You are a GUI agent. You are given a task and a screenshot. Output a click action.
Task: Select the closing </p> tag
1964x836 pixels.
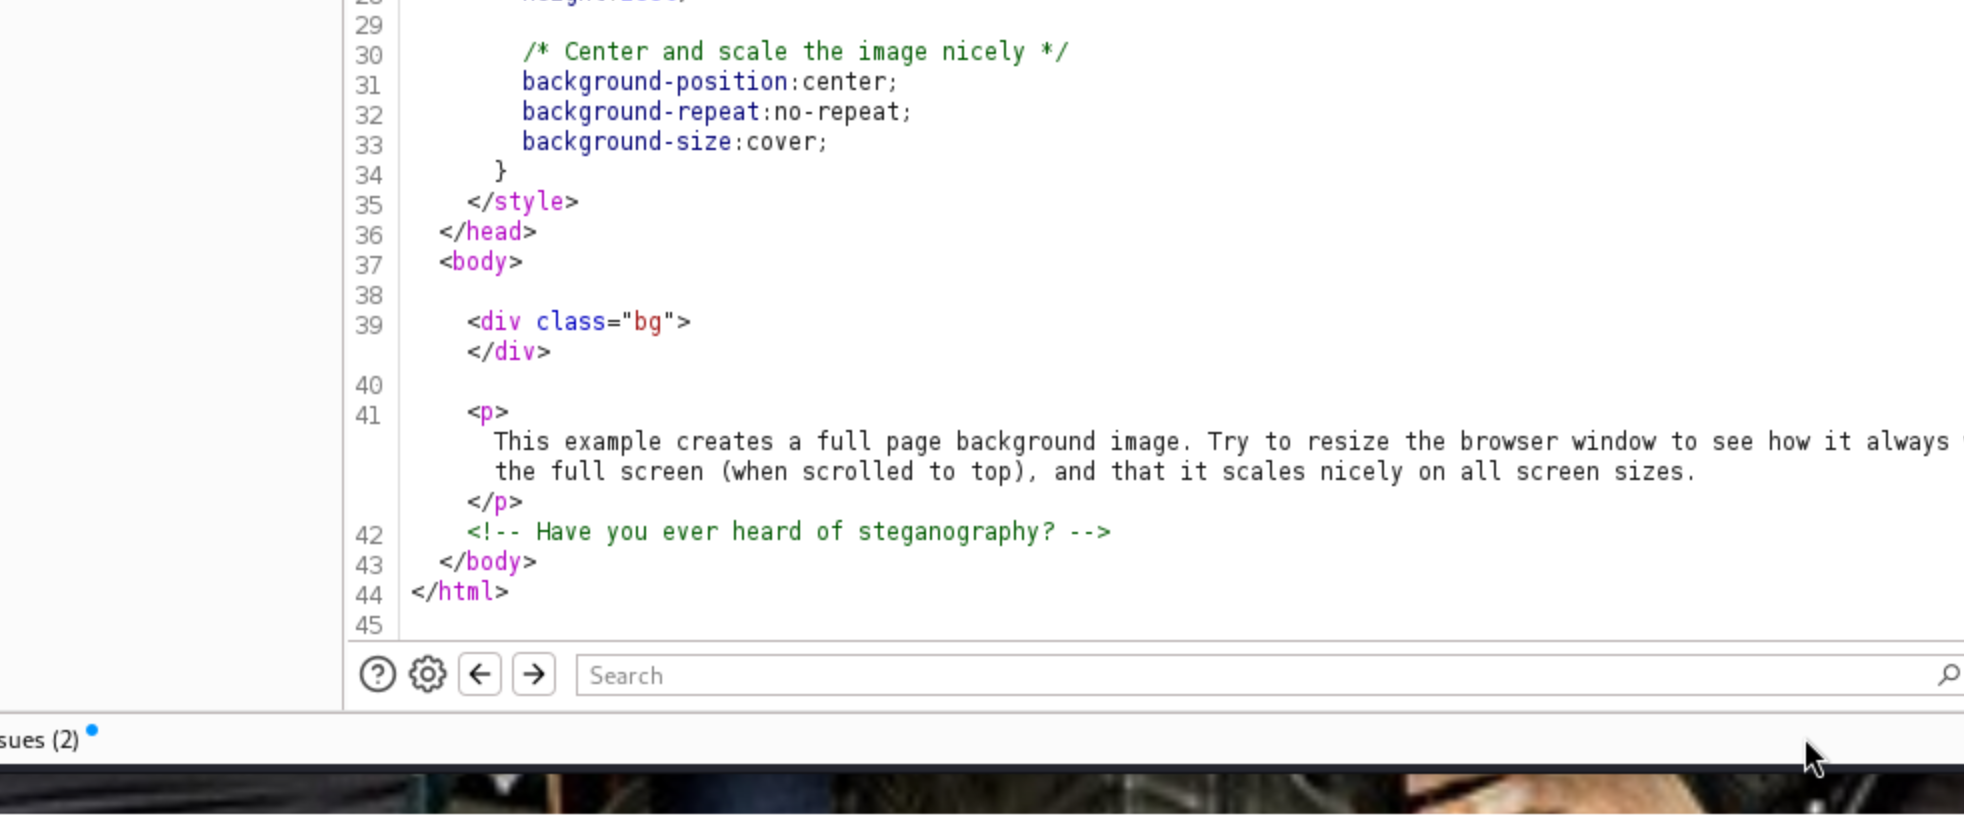click(x=494, y=502)
